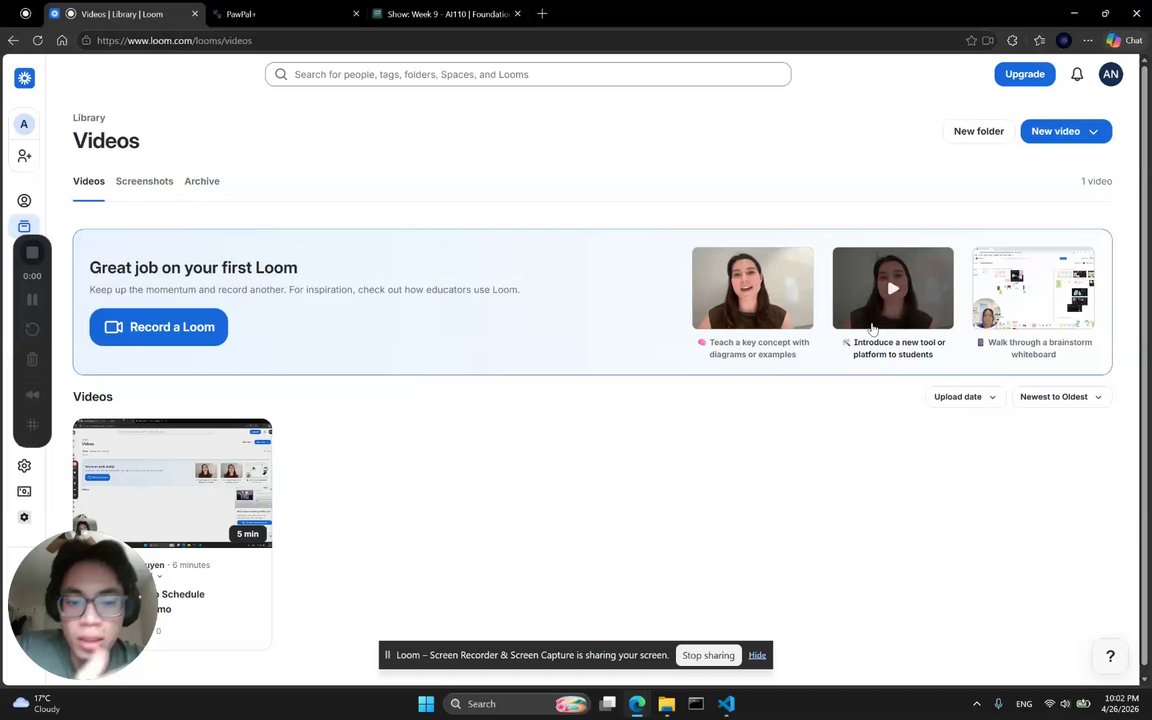Screen dimensions: 1152x720
Task: Open the workspace avatar labeled A
Action: pos(24,124)
